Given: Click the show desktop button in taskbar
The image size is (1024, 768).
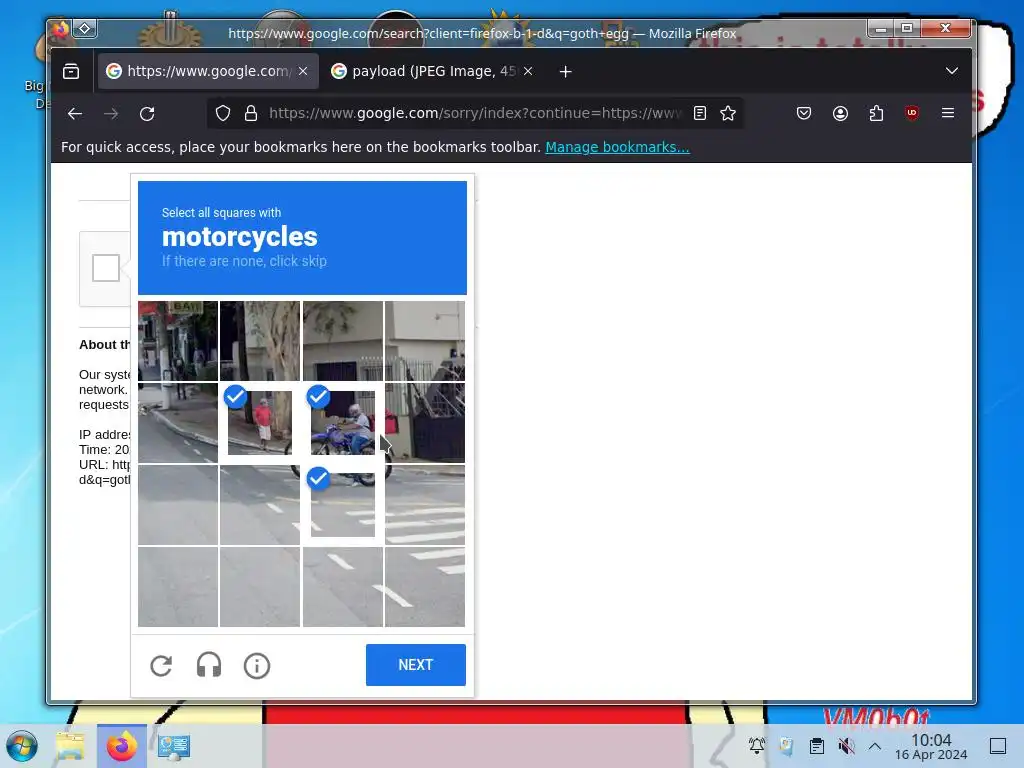Looking at the screenshot, I should pyautogui.click(x=998, y=746).
